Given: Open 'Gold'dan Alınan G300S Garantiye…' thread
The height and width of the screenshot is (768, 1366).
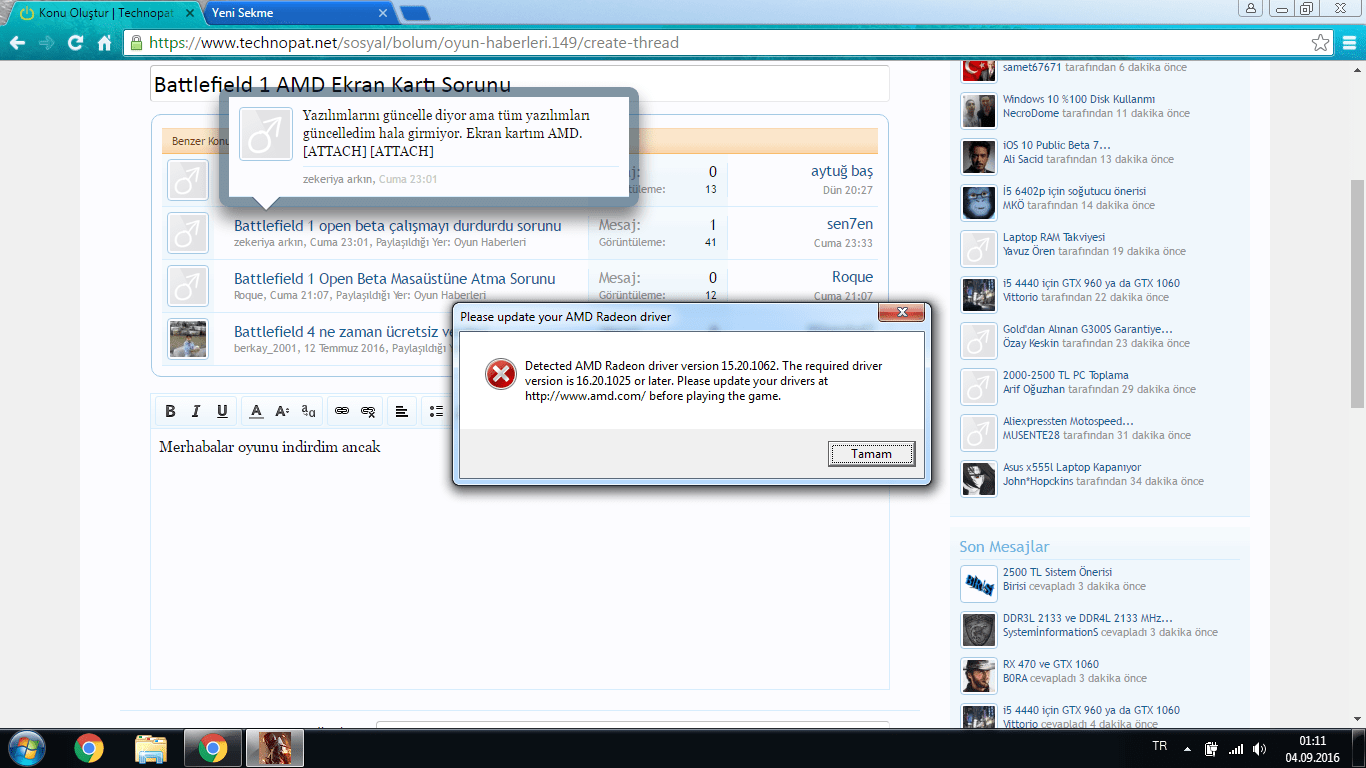Looking at the screenshot, I should (1088, 329).
